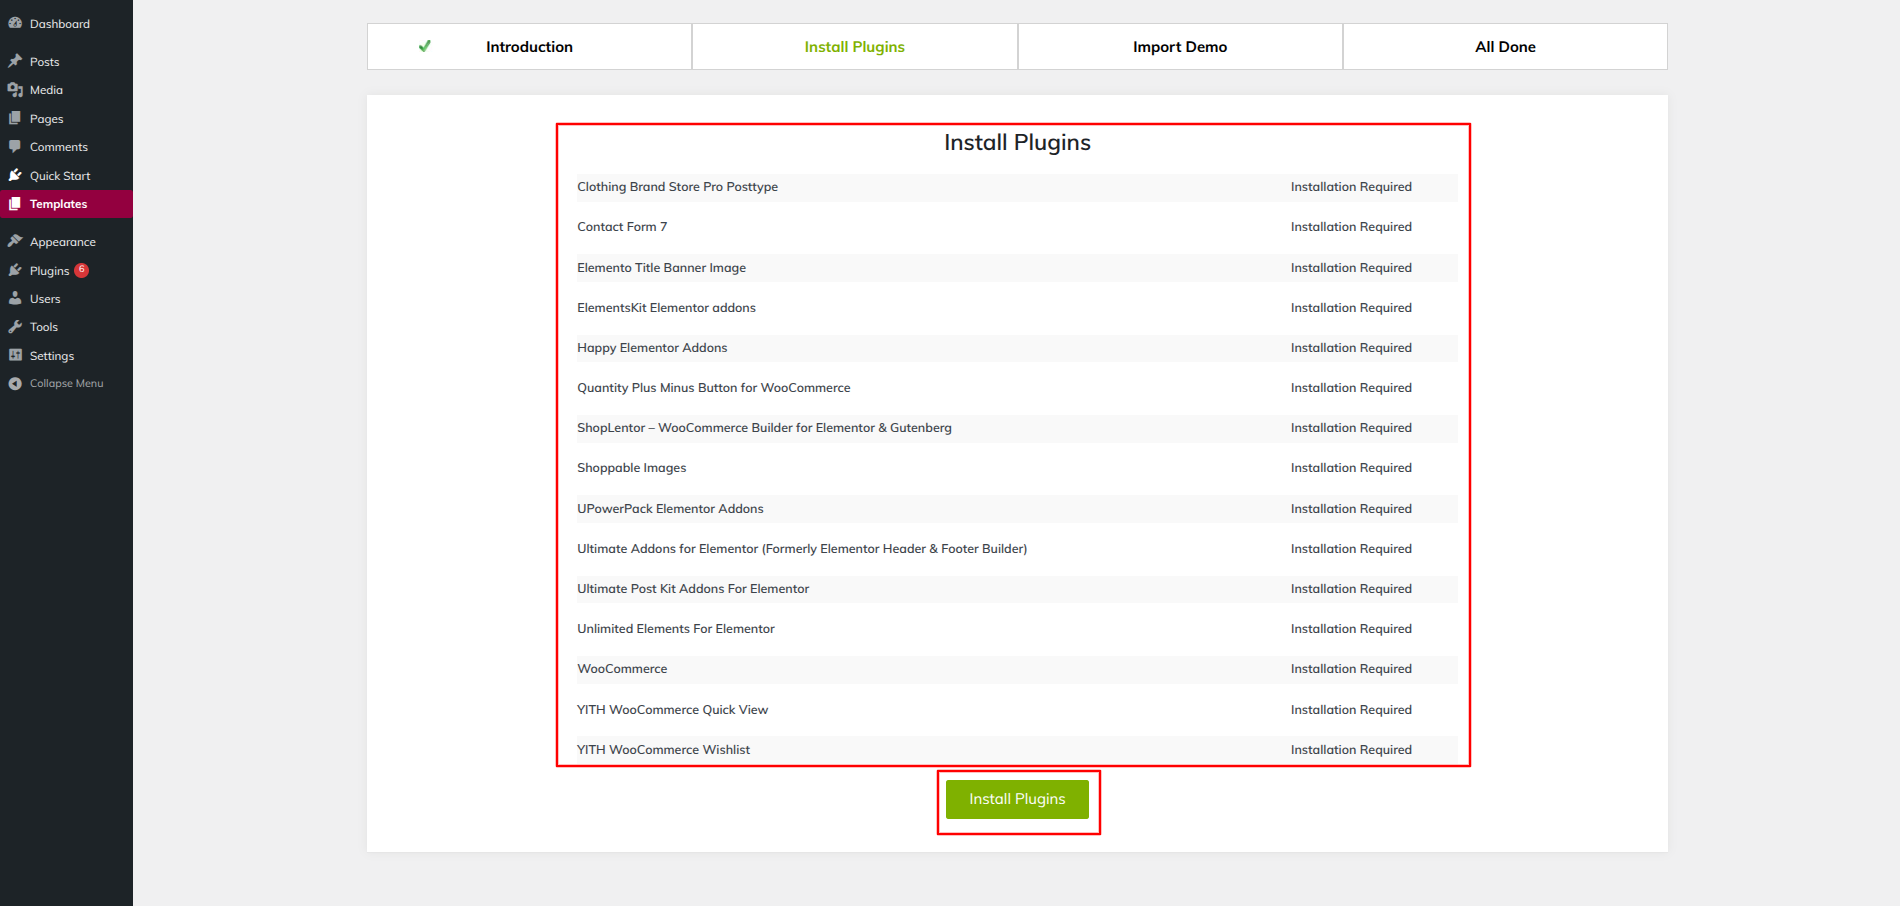
Task: Click the Pages icon in sidebar
Action: tap(15, 118)
